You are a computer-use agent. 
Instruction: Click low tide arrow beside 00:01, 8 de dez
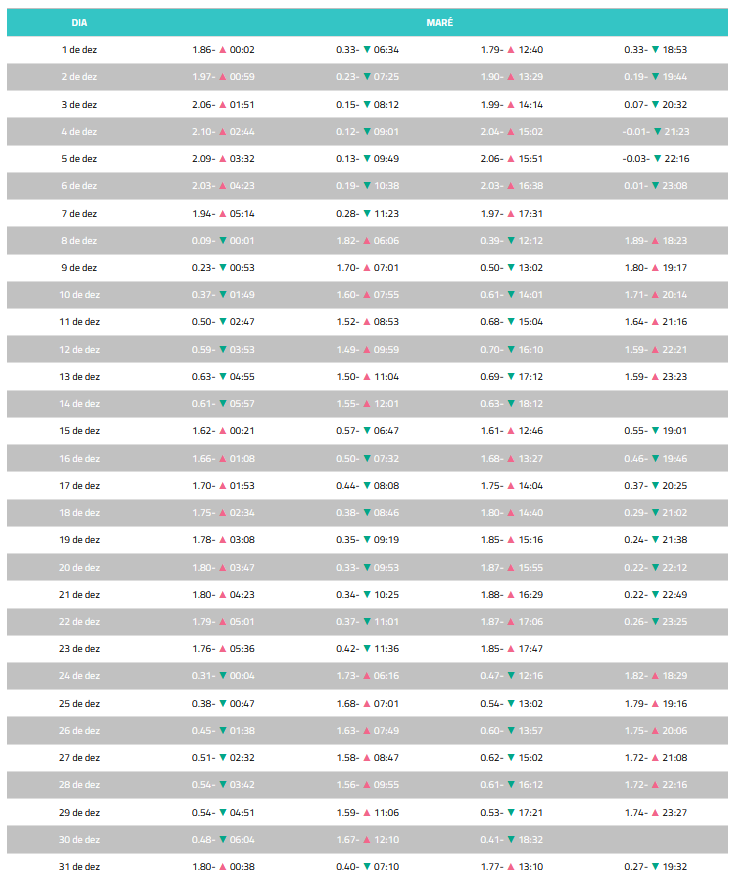[x=223, y=240]
